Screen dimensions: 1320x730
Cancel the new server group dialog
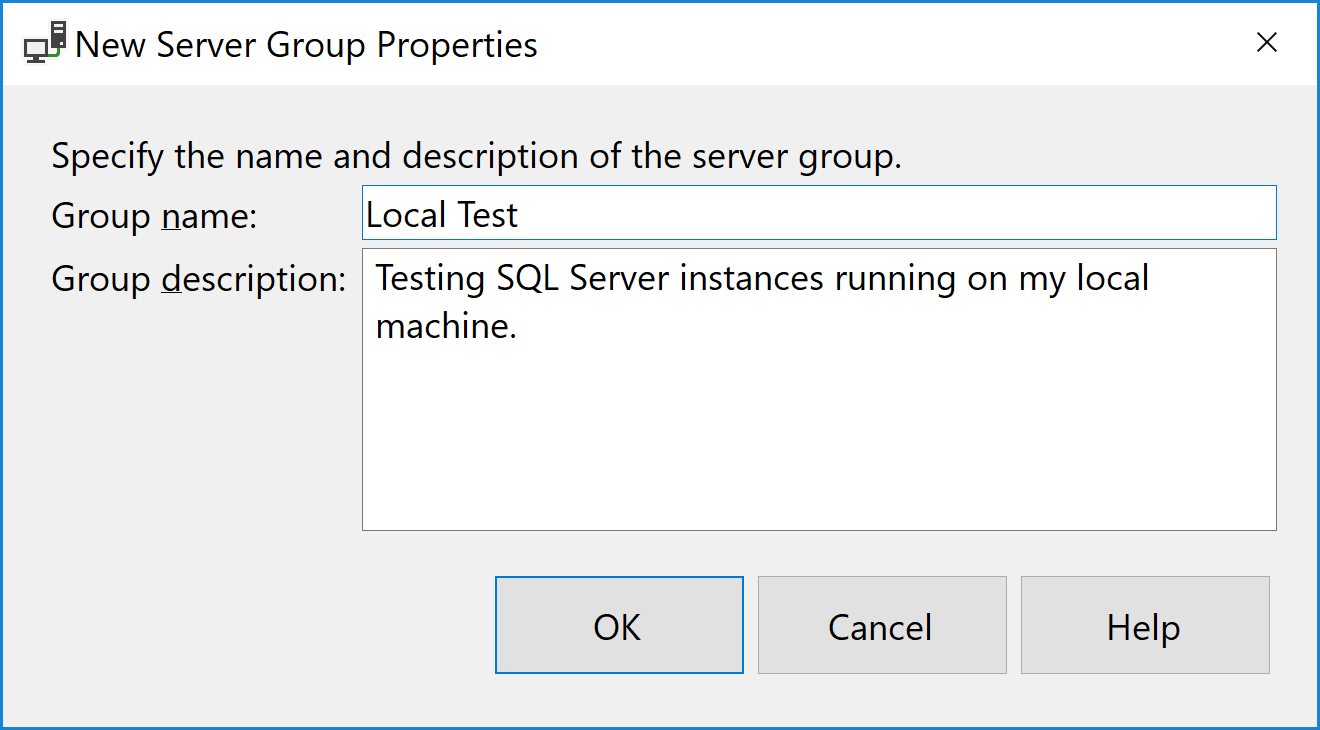(881, 626)
